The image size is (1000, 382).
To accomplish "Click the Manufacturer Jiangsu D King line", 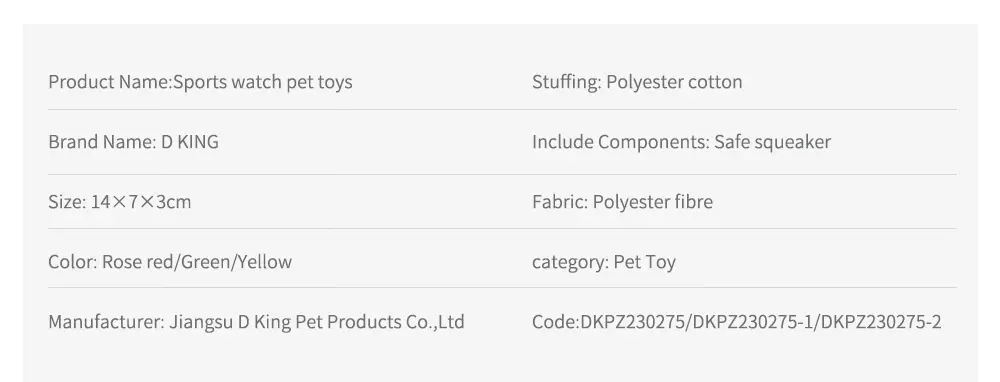I will point(256,322).
